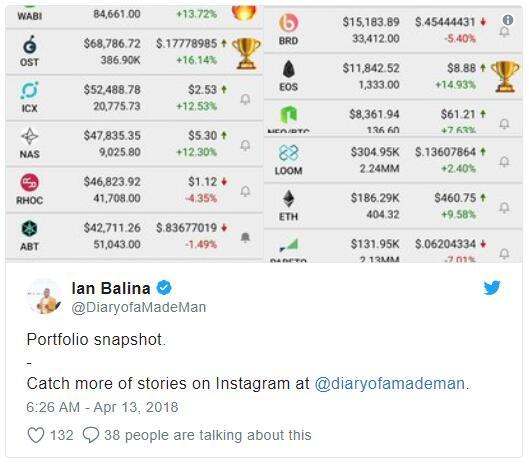Toggle the alert bell for ICX
Screen dimensions: 529x464
[x=245, y=100]
